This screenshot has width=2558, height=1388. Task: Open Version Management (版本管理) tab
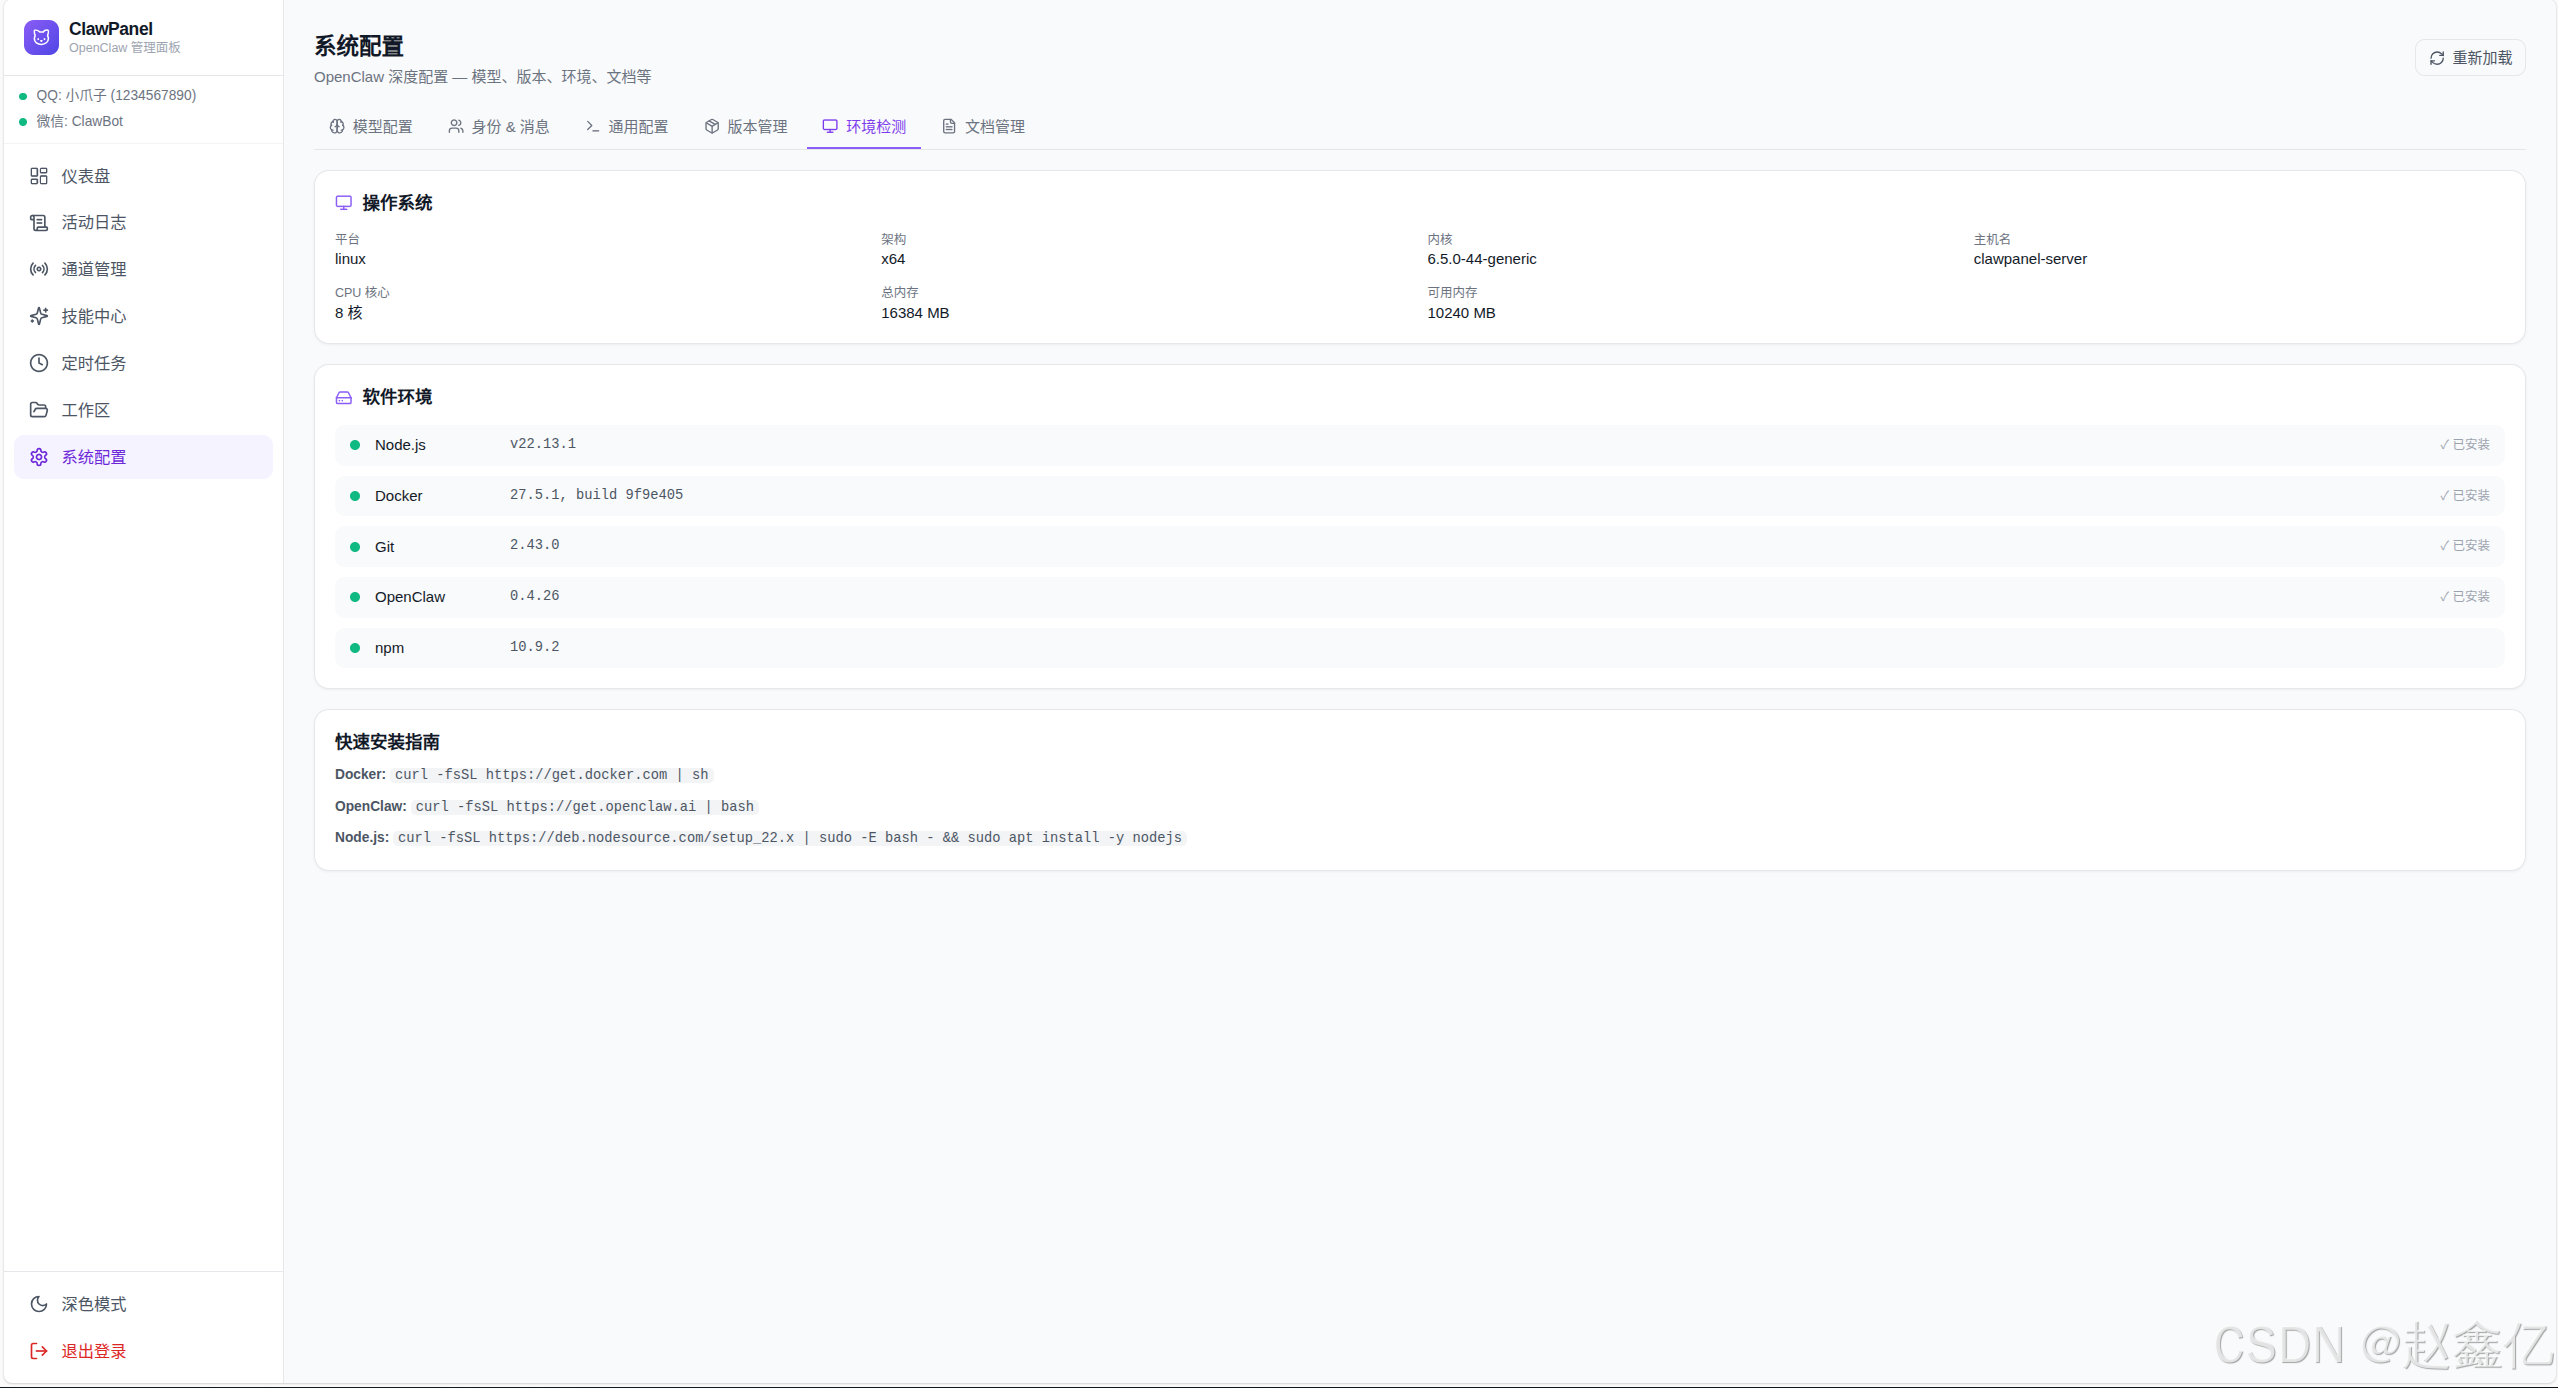746,127
